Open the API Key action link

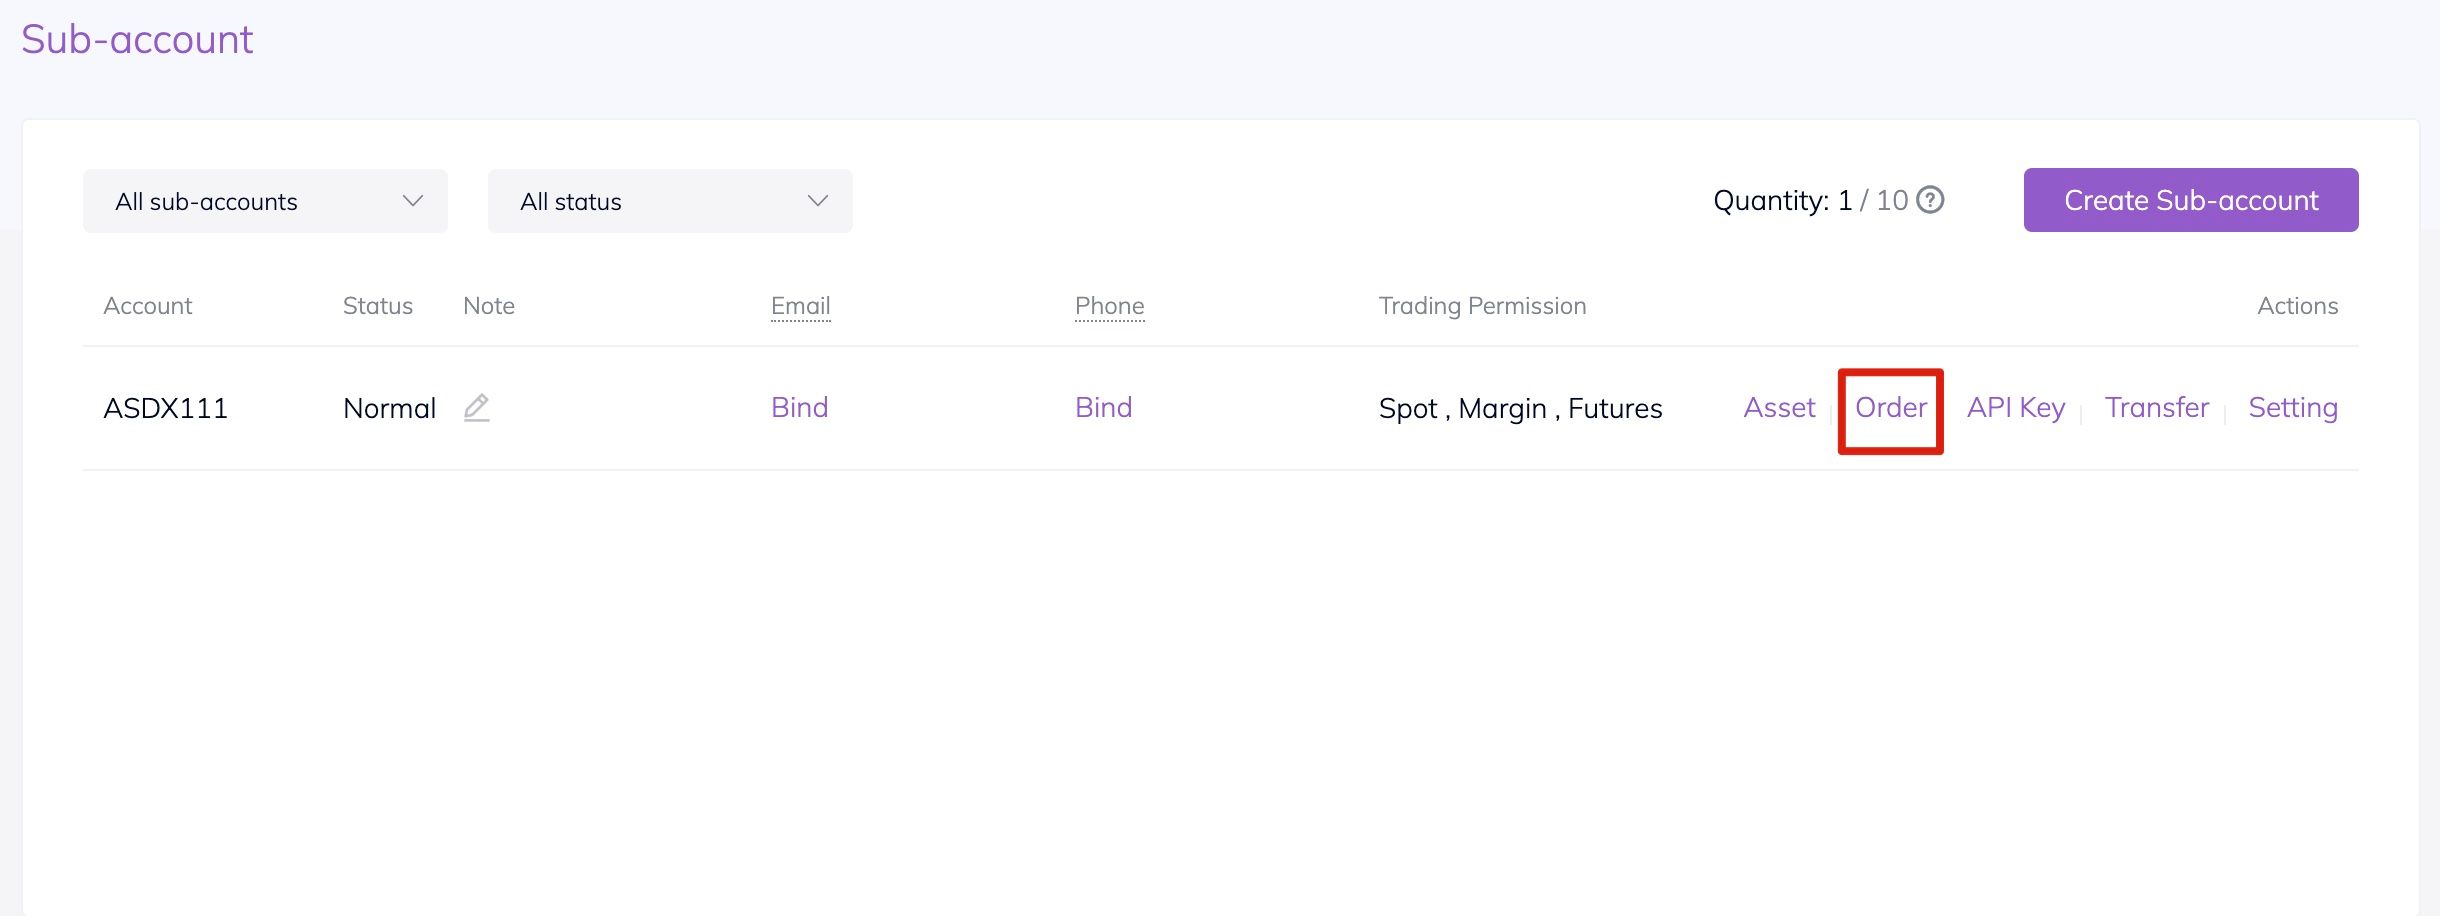(2015, 408)
